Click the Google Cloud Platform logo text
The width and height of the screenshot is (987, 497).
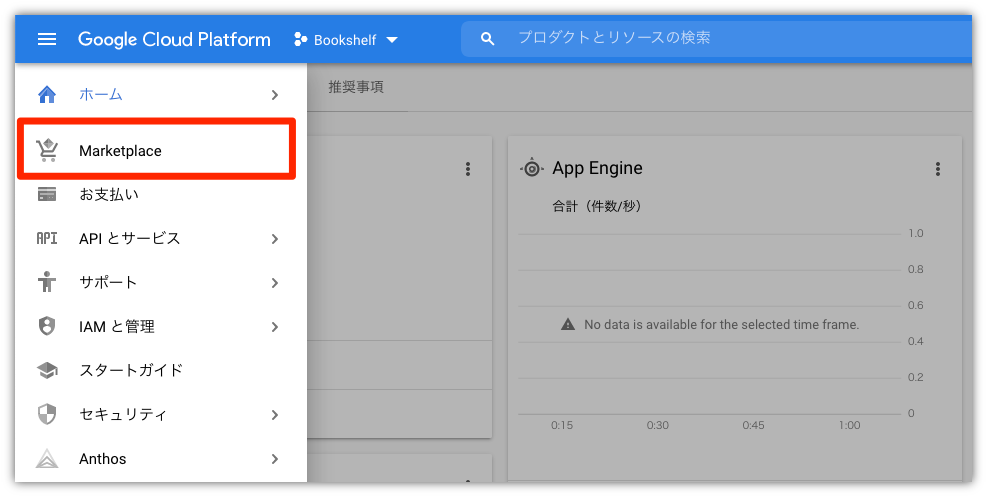coord(174,40)
